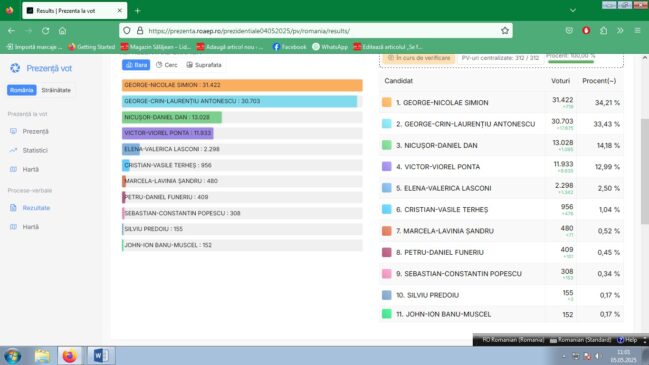Image resolution: width=649 pixels, height=365 pixels.
Task: Show more tools with the double chevron
Action: 620,31
